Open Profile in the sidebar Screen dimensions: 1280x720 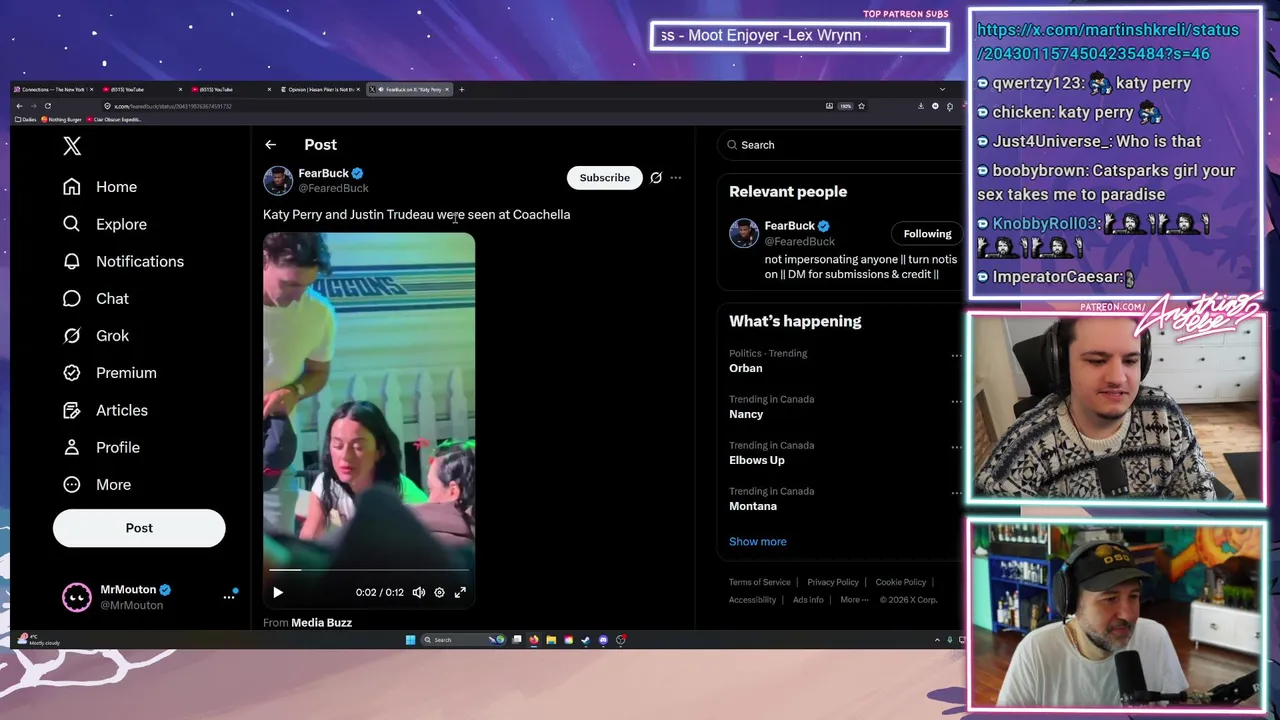101,447
